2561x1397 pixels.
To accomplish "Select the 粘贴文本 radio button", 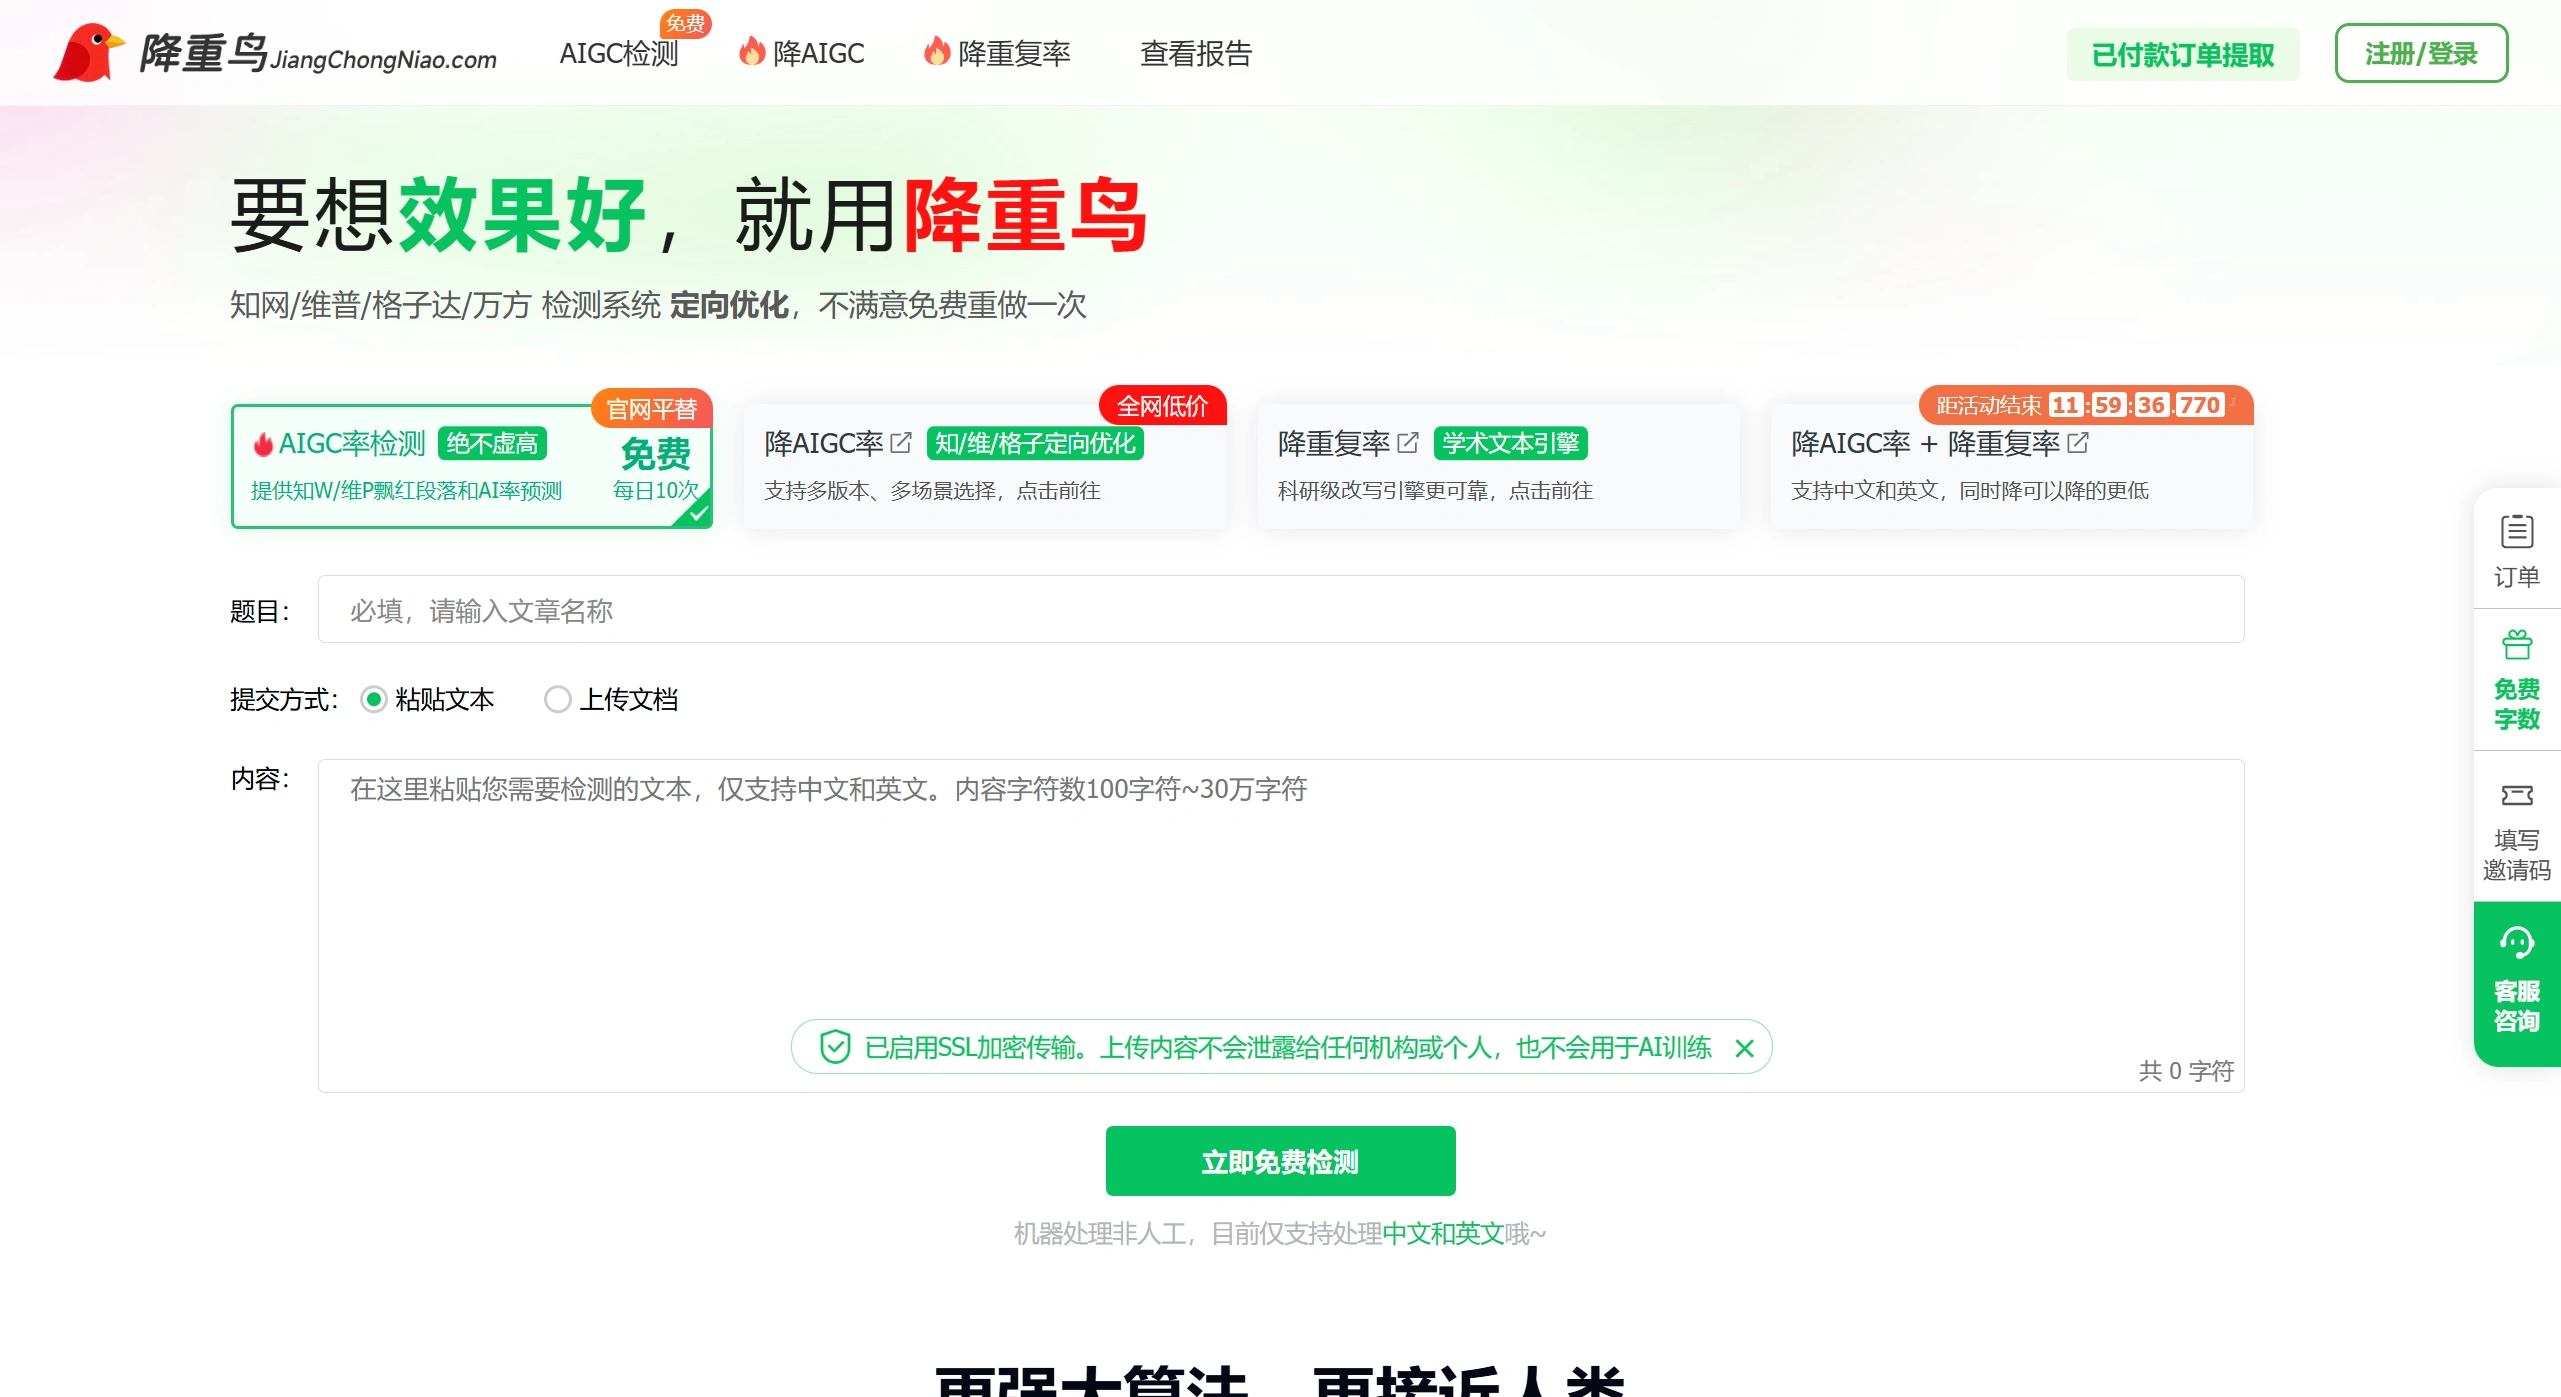I will point(374,699).
